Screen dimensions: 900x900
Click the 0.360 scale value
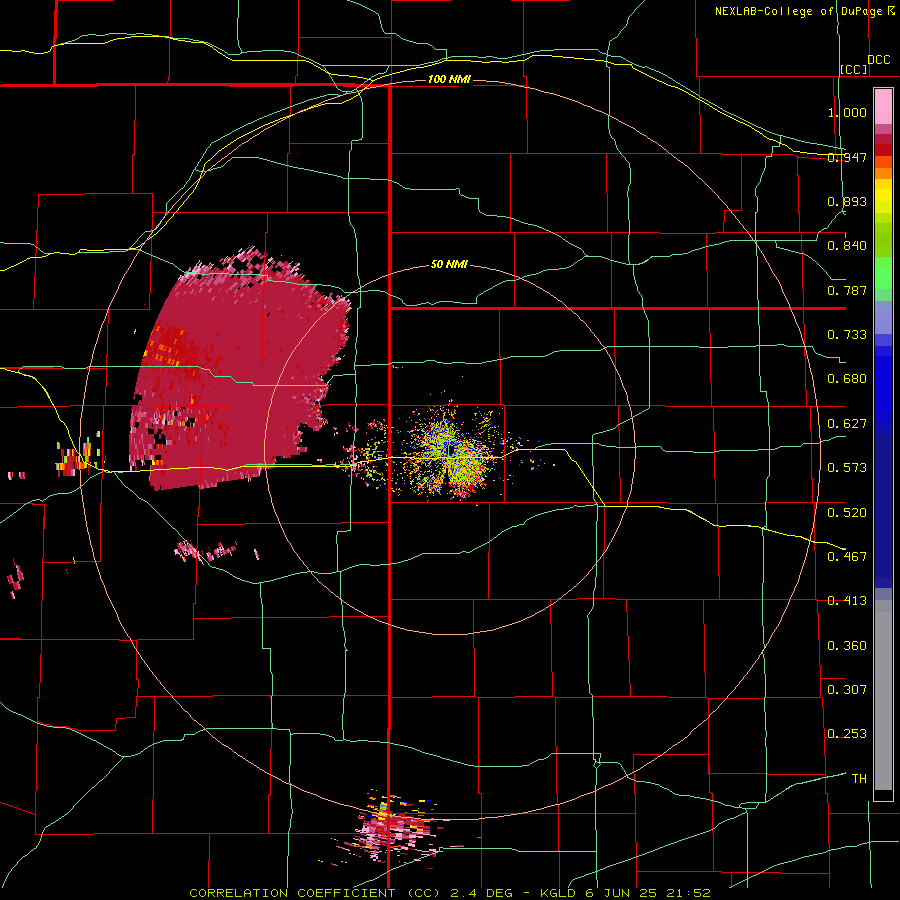(x=847, y=646)
